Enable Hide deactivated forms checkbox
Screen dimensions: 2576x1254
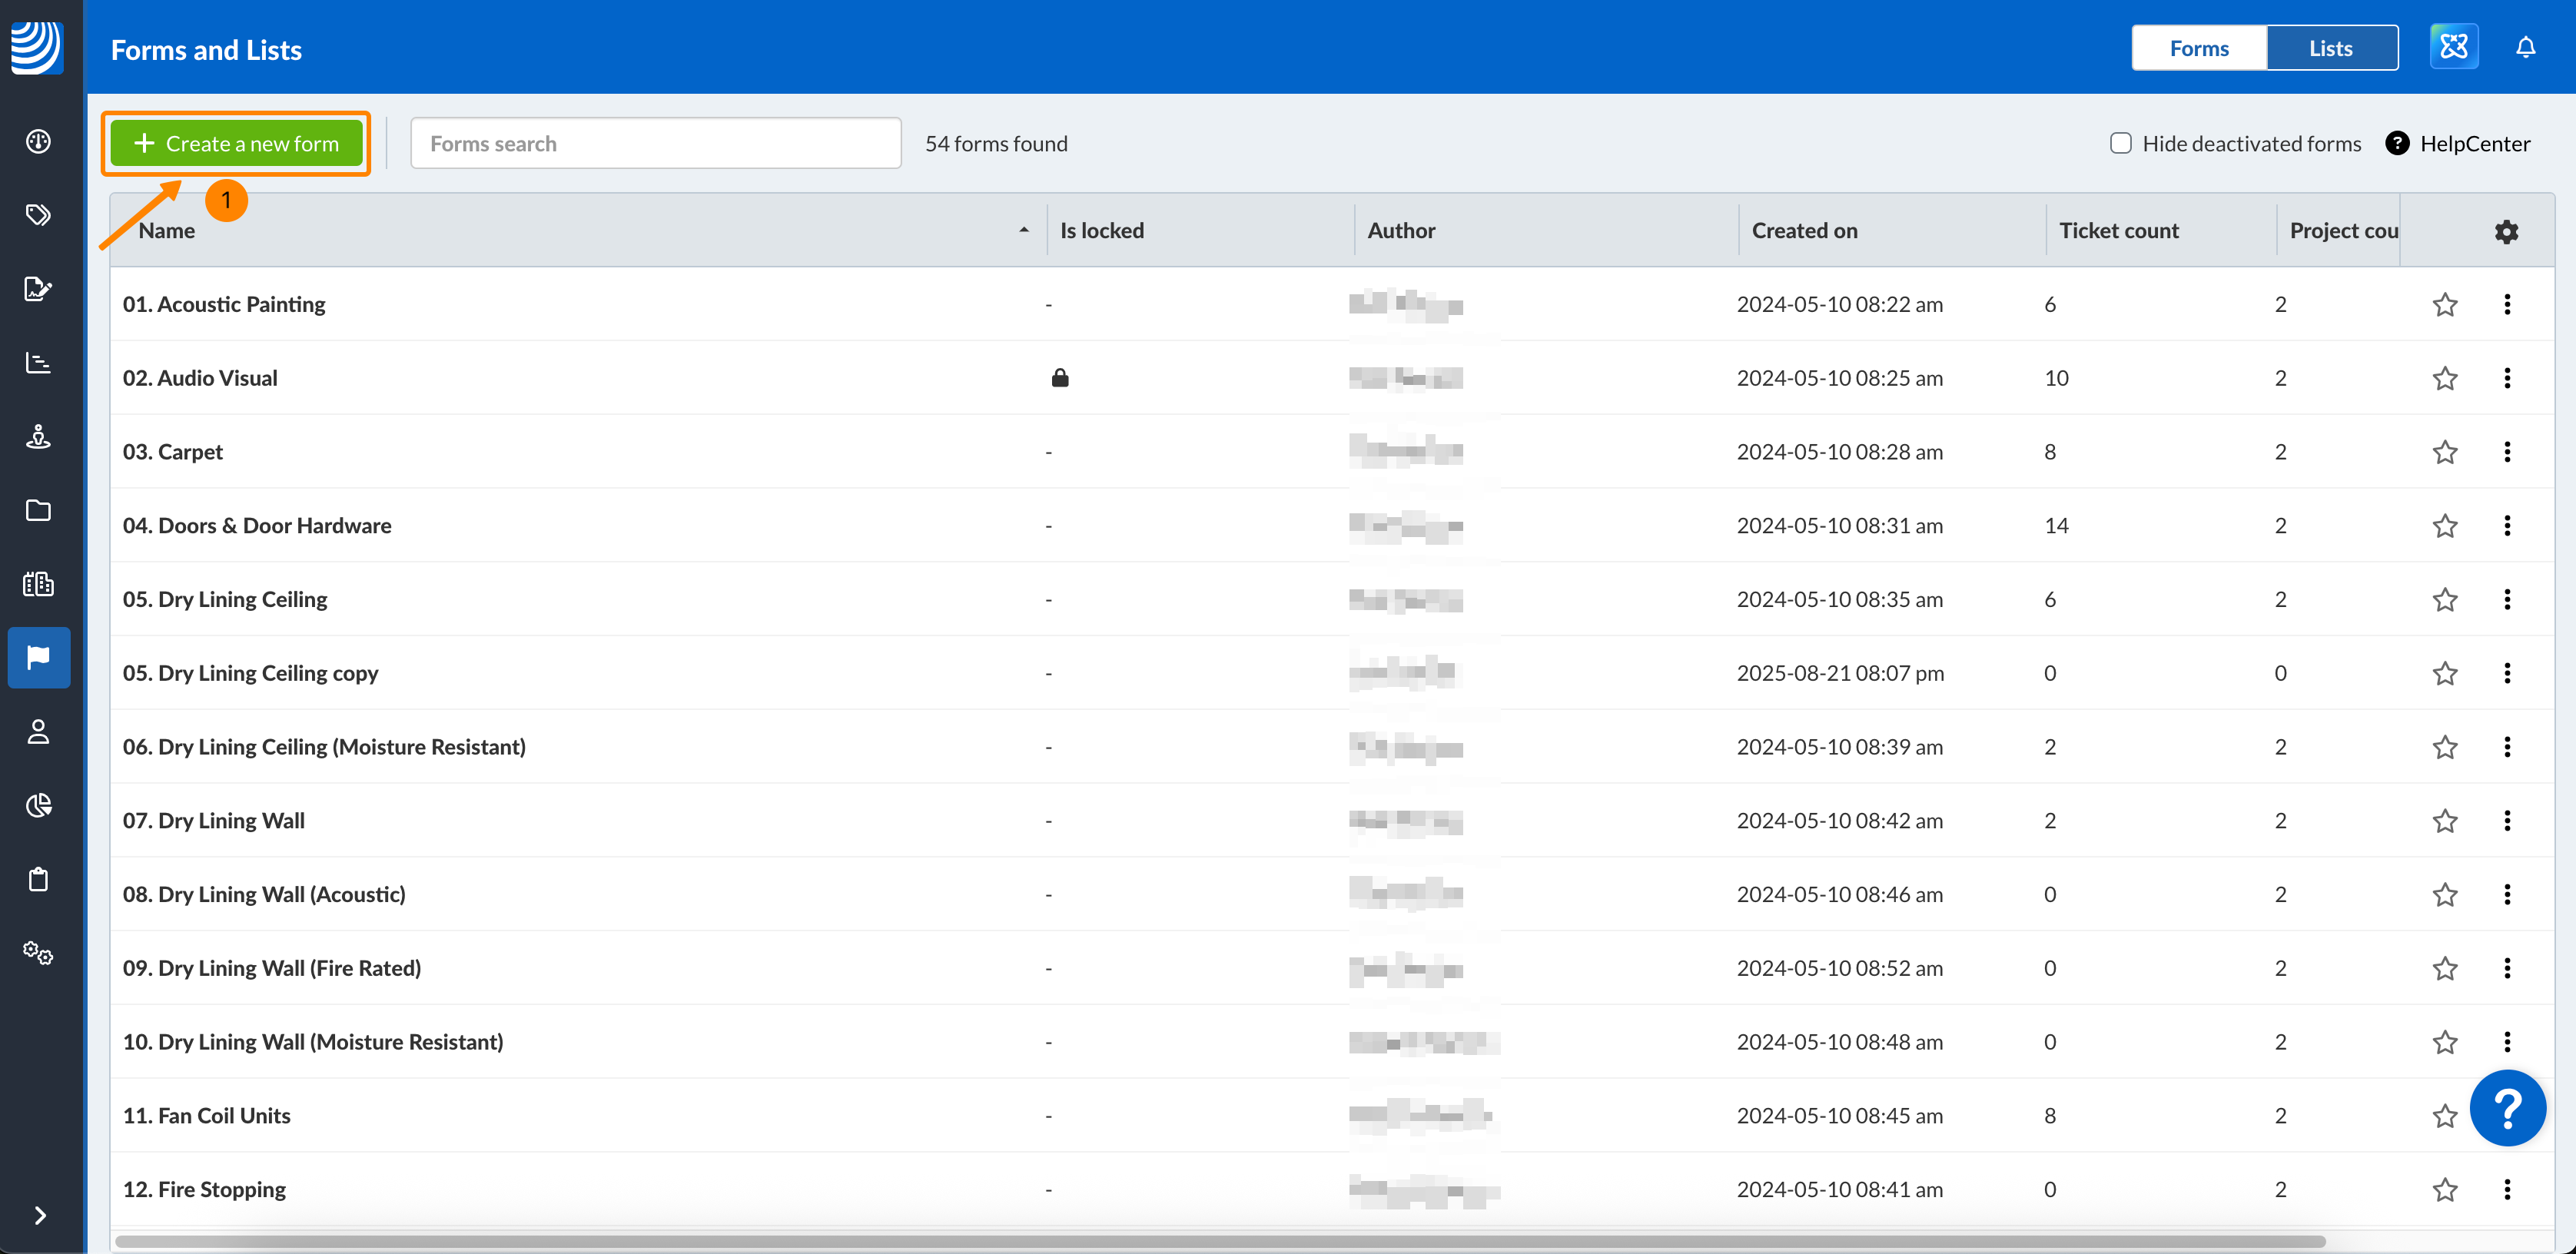pyautogui.click(x=2120, y=143)
